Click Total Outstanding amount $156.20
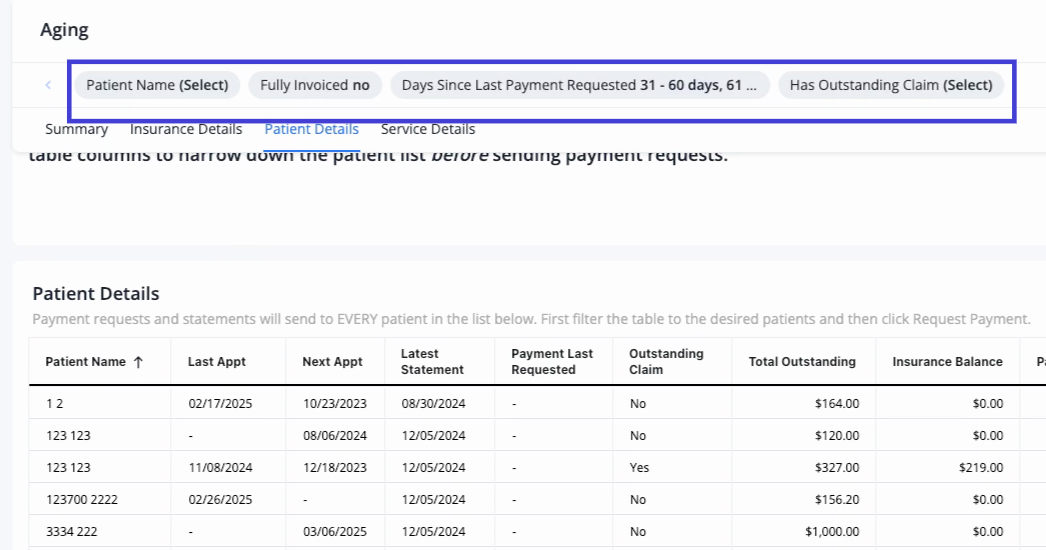 (x=837, y=500)
